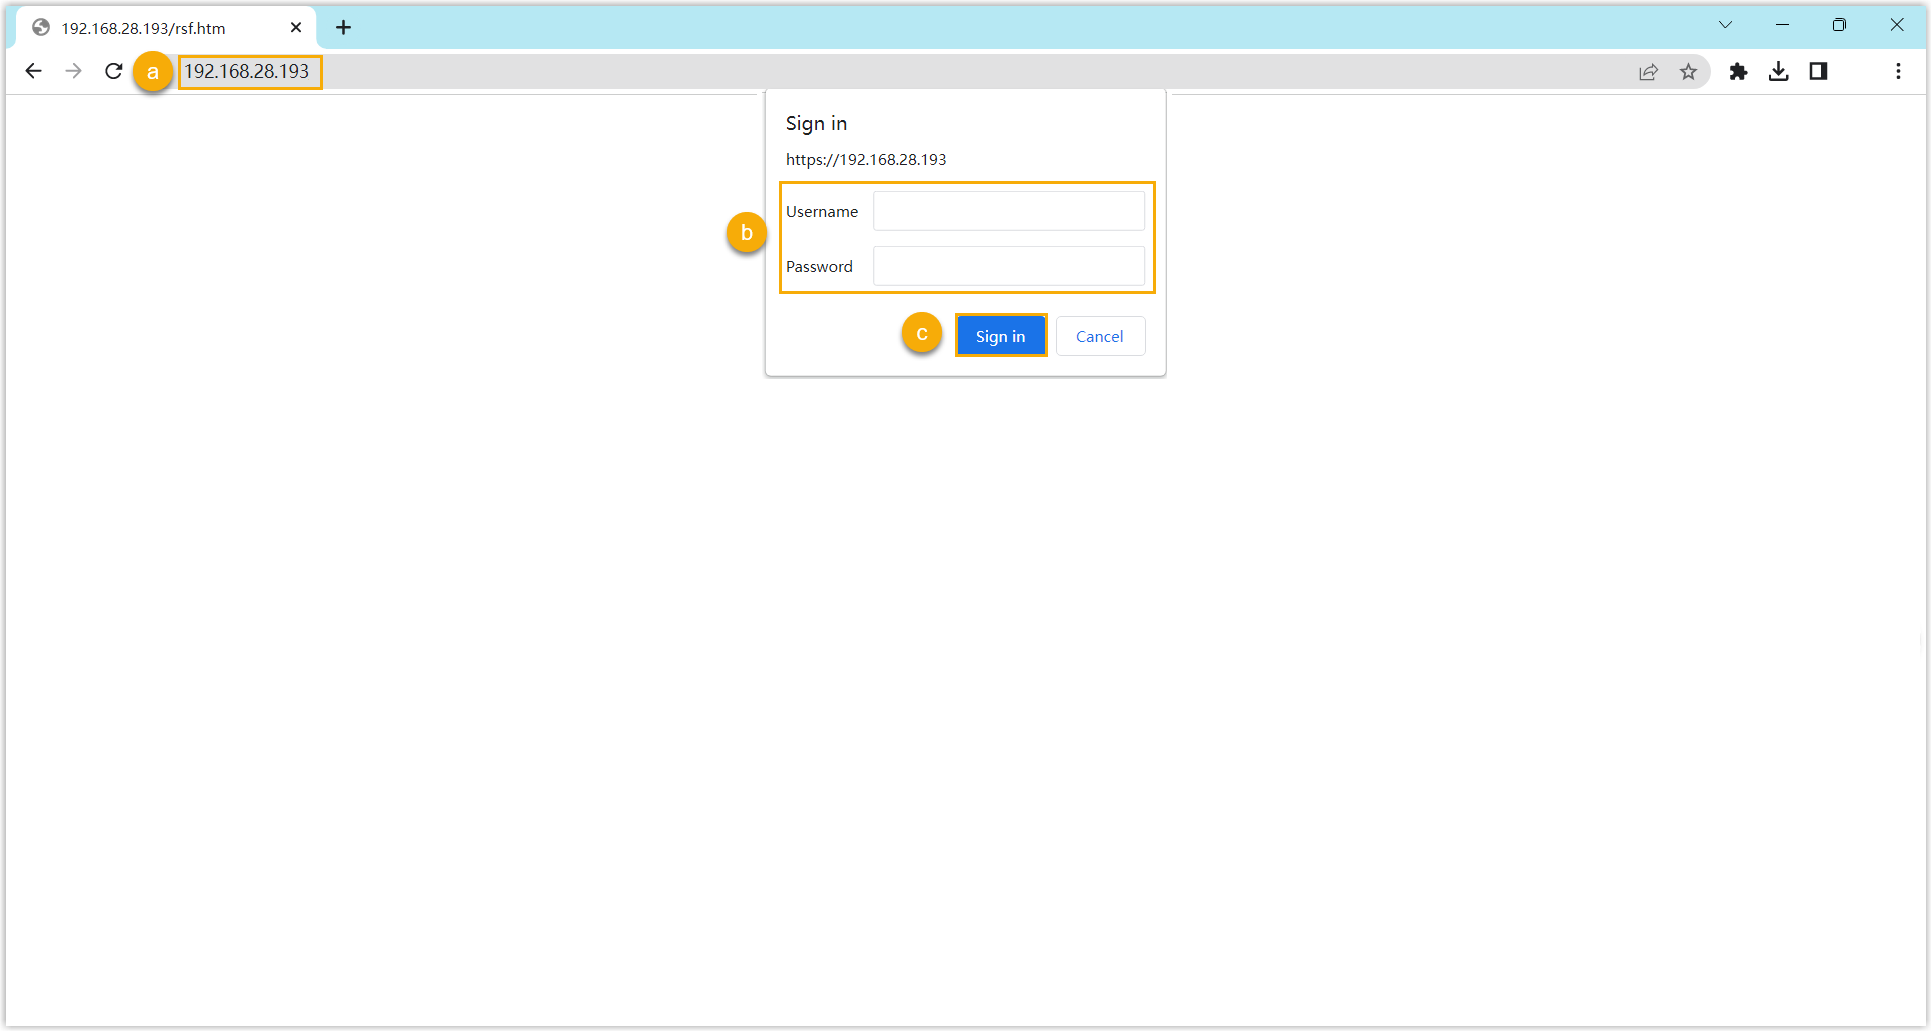Open a new tab with plus button
This screenshot has height=1032, width=1932.
tap(343, 27)
